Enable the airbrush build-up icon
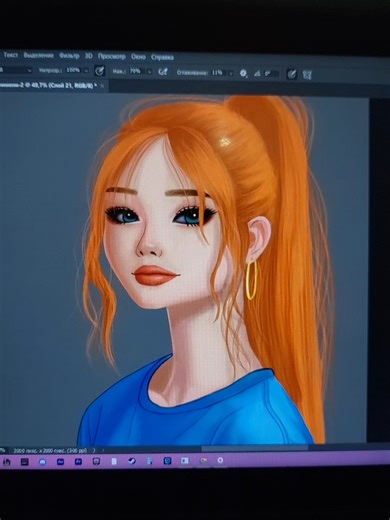 point(163,72)
